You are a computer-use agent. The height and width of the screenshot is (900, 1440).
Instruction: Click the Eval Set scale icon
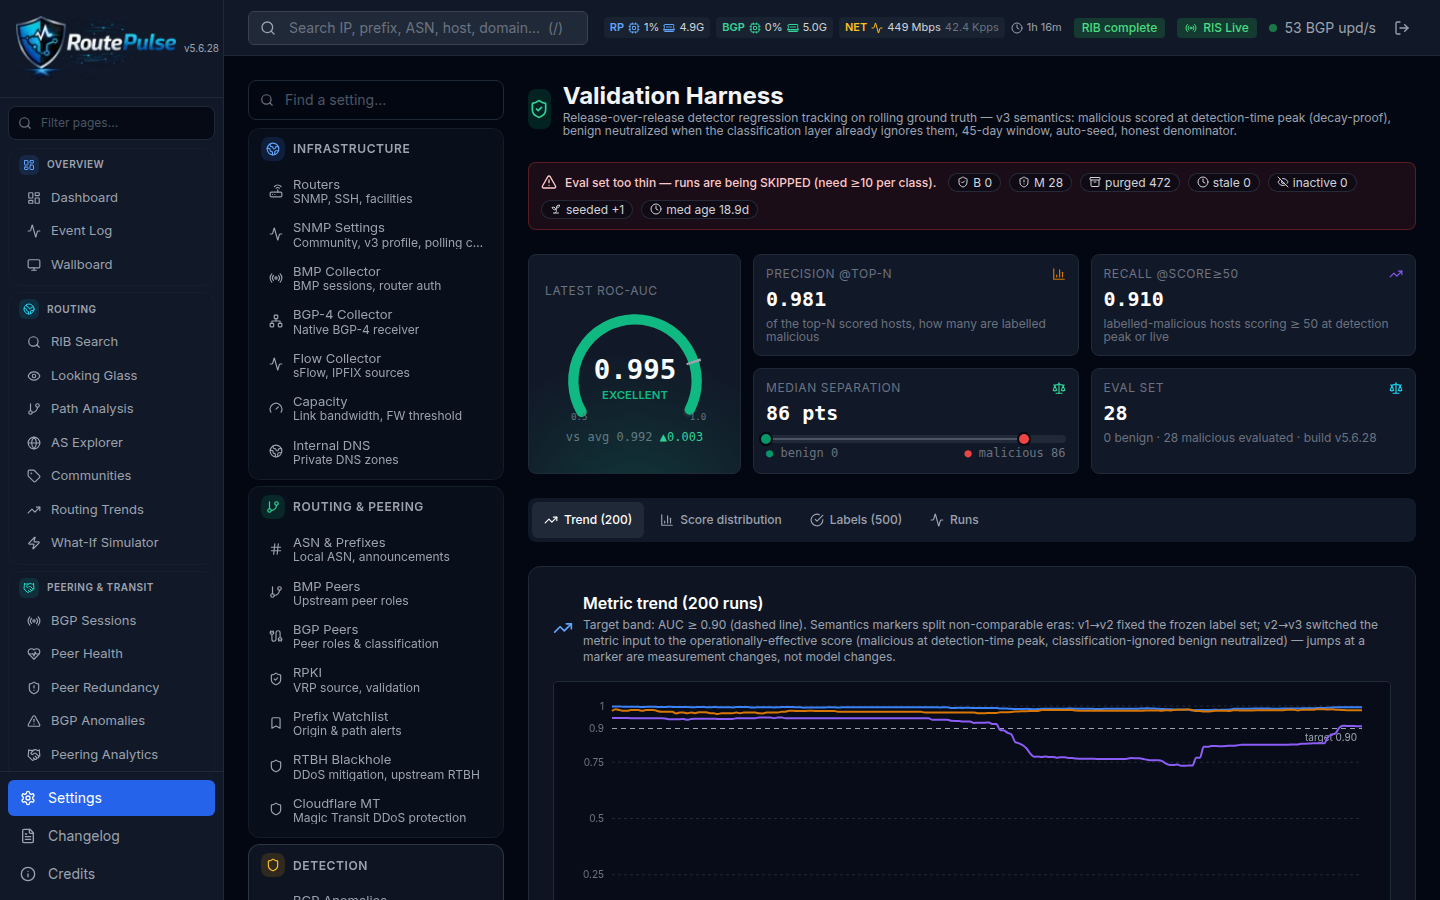tap(1396, 388)
